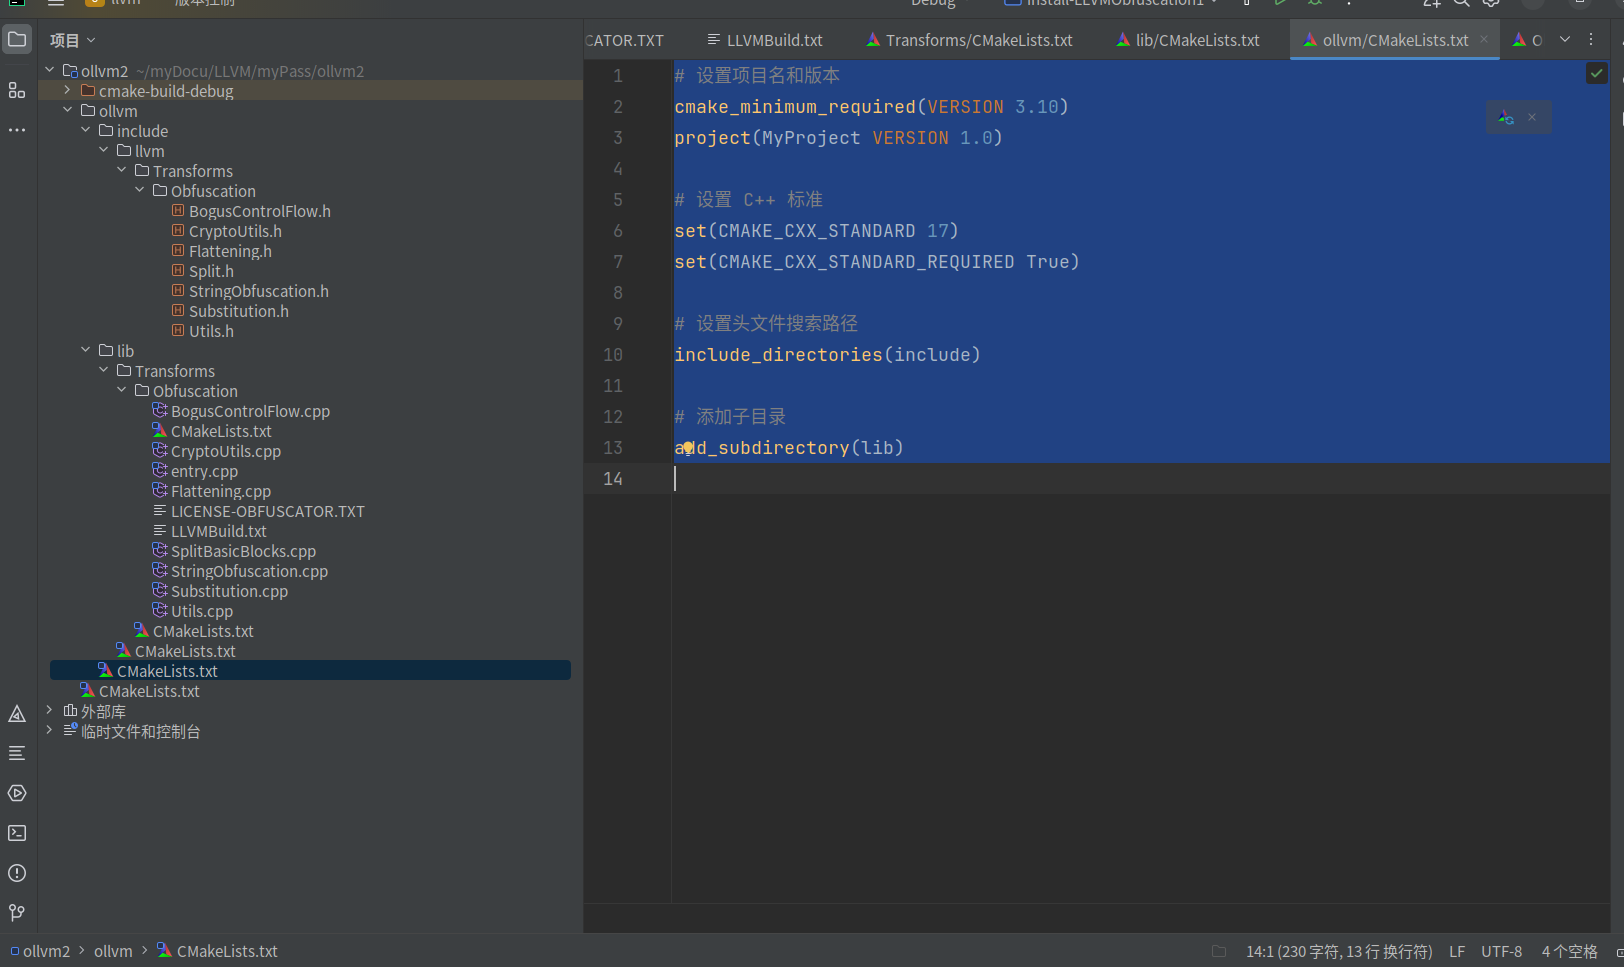Select entry.cpp in project tree

[x=195, y=471]
